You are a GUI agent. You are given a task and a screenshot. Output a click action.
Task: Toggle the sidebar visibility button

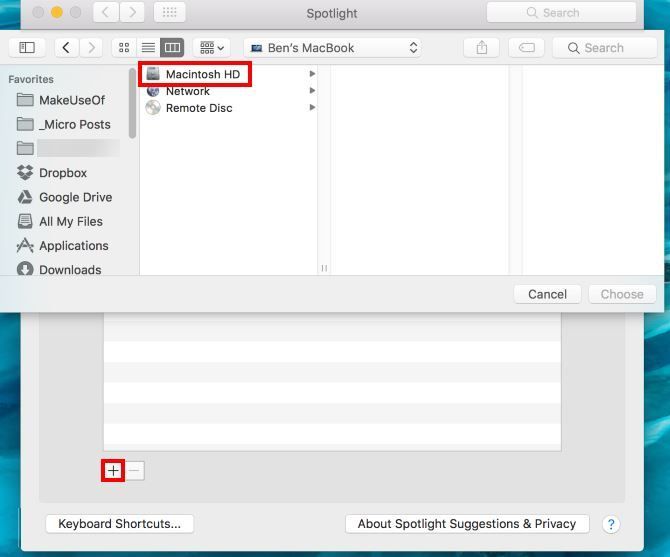pos(27,48)
